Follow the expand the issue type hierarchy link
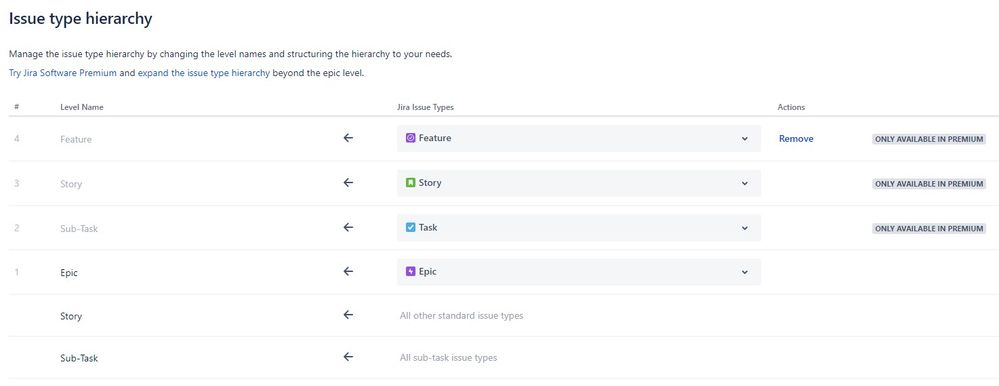Viewport: 999px width, 386px height. [x=204, y=73]
